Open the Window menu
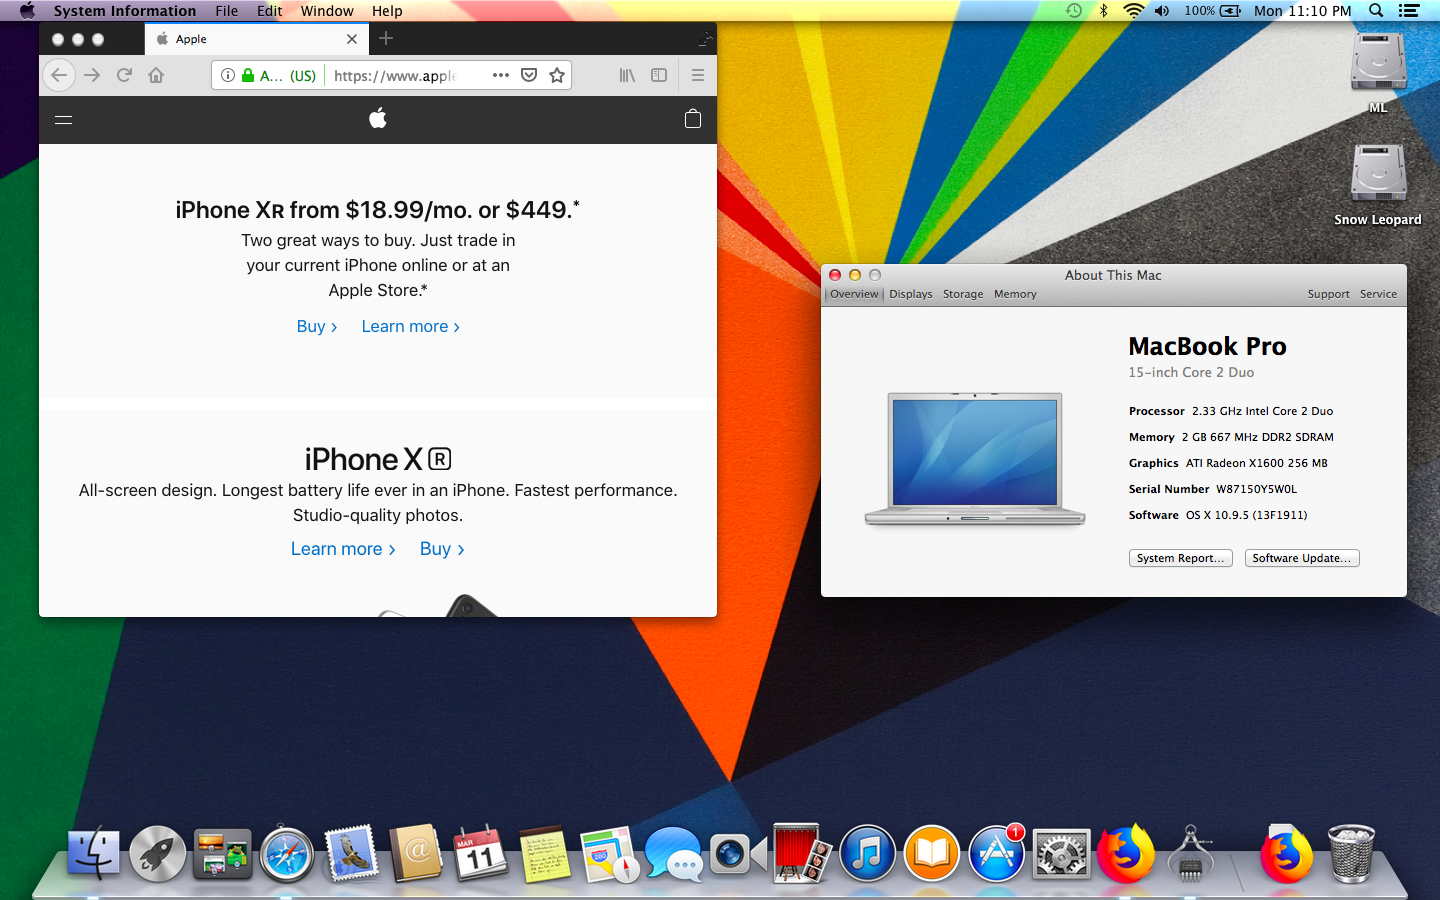Viewport: 1440px width, 900px height. click(327, 11)
